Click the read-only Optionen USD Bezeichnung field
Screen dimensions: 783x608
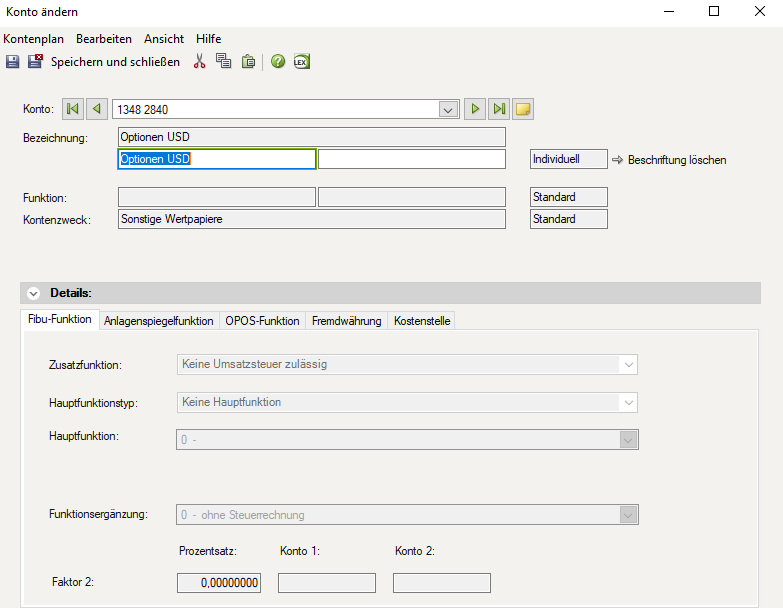[x=312, y=137]
